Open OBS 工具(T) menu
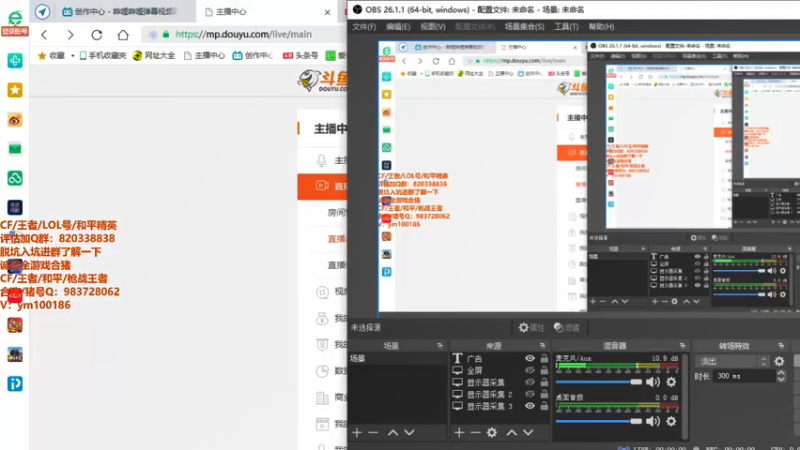Screen dimensions: 800x450 [x=566, y=27]
